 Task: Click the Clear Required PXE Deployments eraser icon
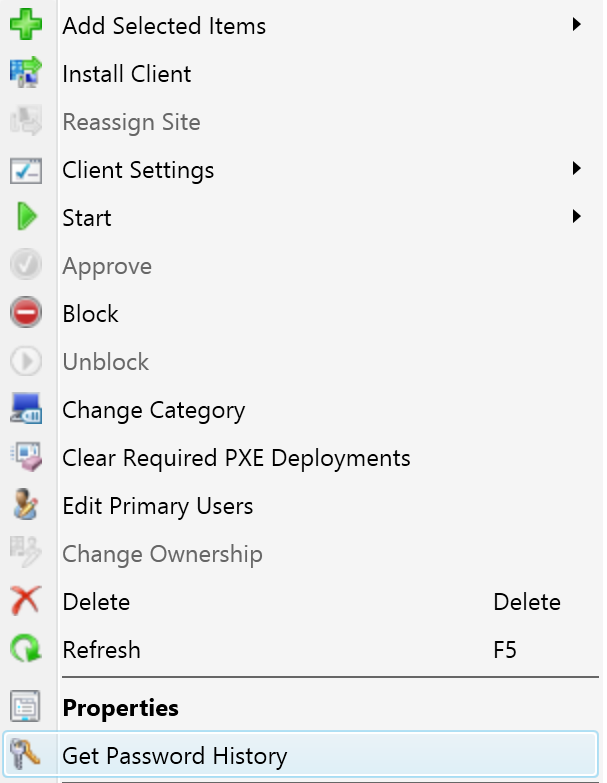[x=25, y=456]
